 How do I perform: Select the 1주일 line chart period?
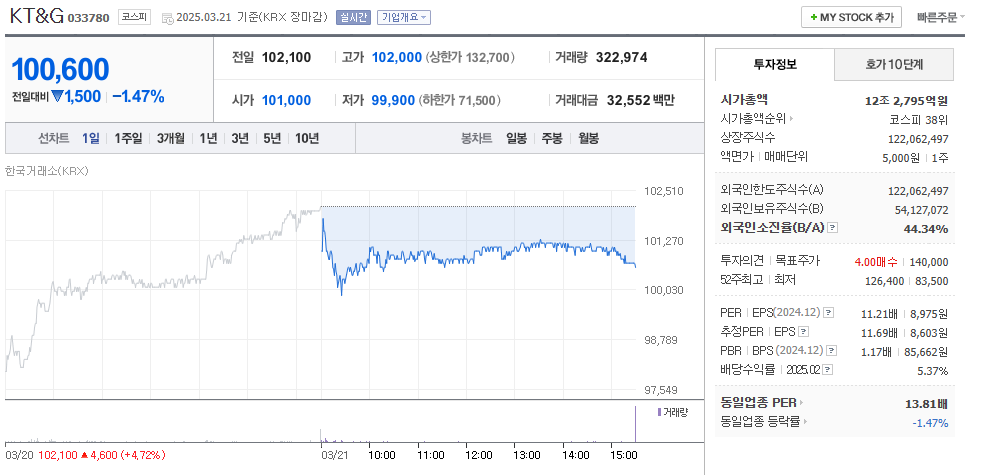click(128, 138)
